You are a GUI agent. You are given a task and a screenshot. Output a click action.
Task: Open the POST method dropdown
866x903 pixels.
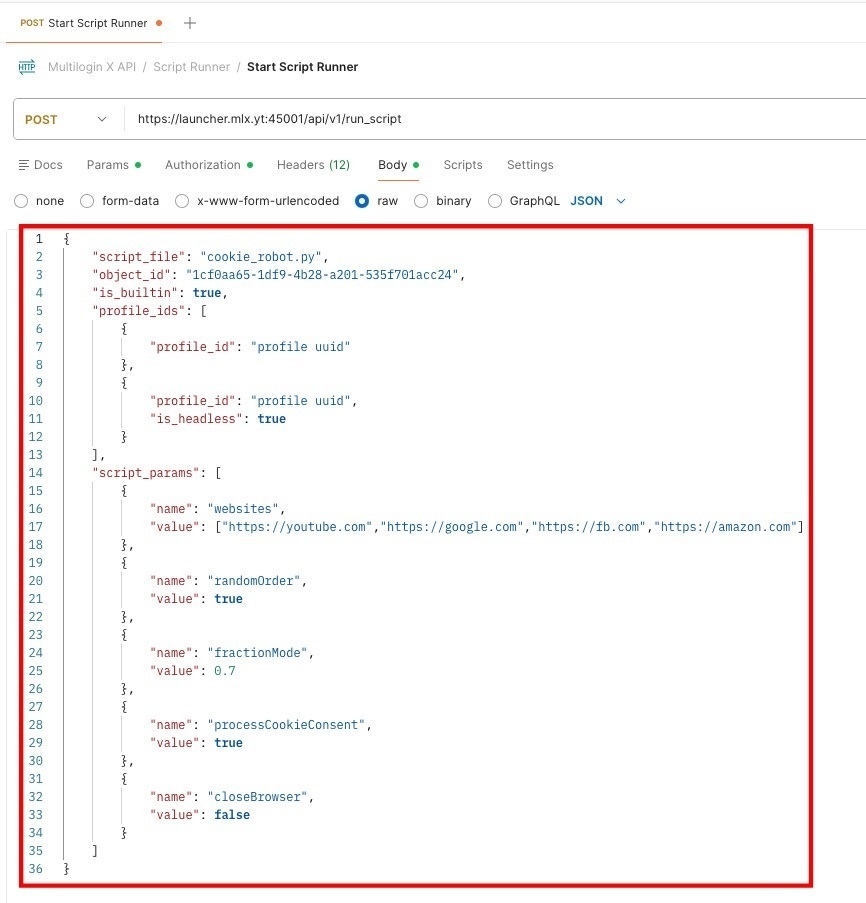[66, 119]
